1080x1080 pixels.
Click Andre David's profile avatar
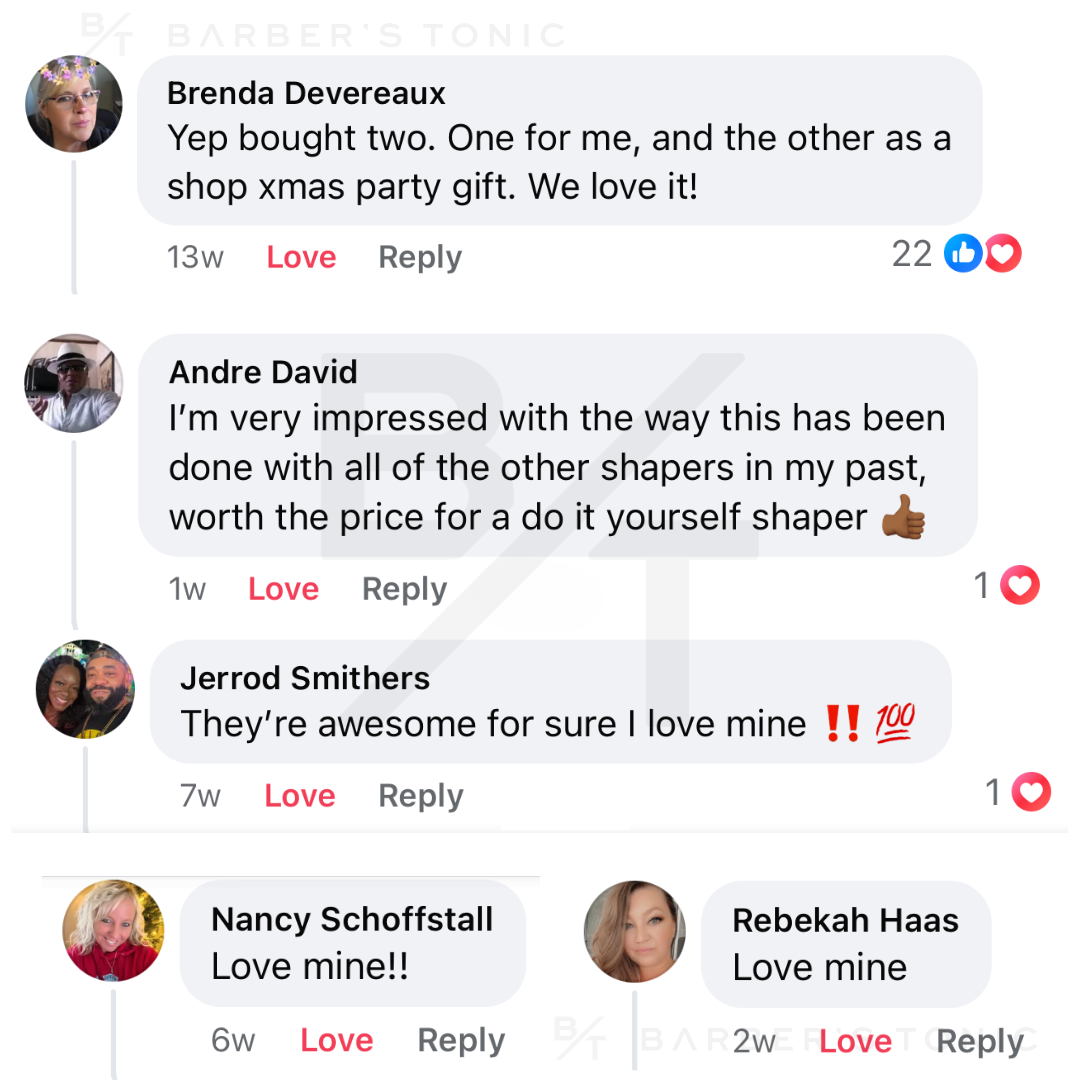click(73, 383)
